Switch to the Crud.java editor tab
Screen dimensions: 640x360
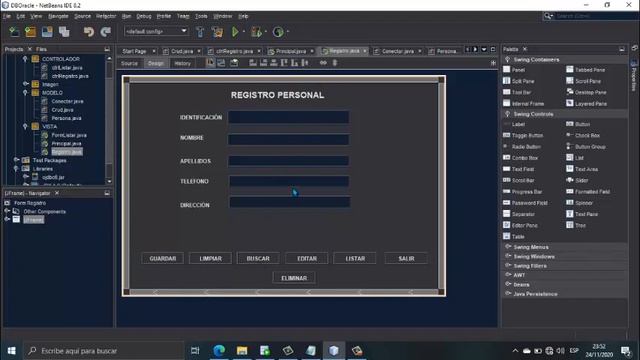tap(182, 51)
